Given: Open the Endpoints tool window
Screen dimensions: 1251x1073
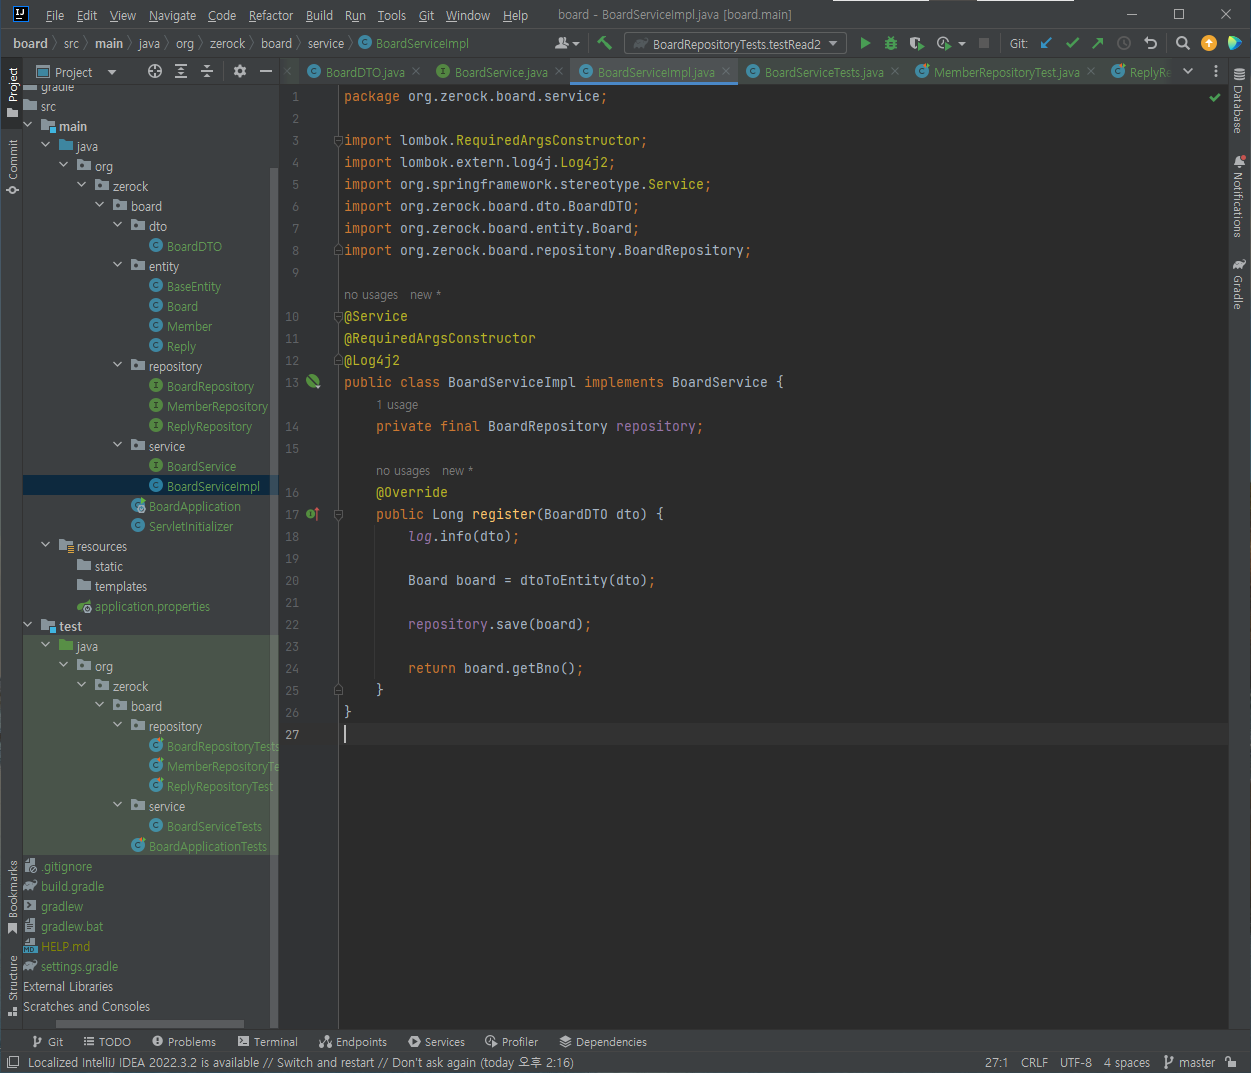Looking at the screenshot, I should coord(353,1041).
